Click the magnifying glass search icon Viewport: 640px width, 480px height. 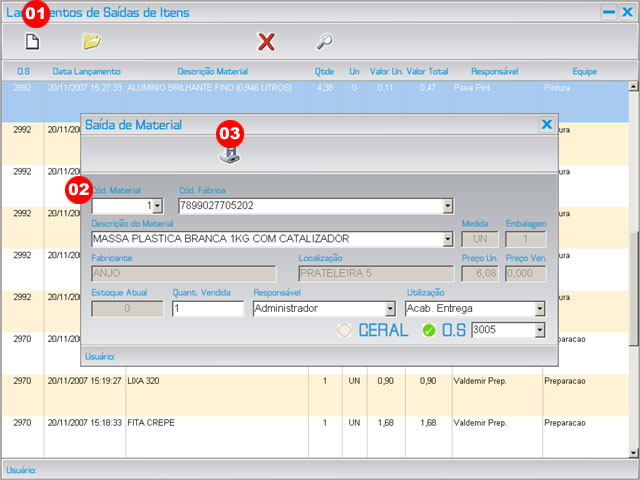click(x=324, y=41)
